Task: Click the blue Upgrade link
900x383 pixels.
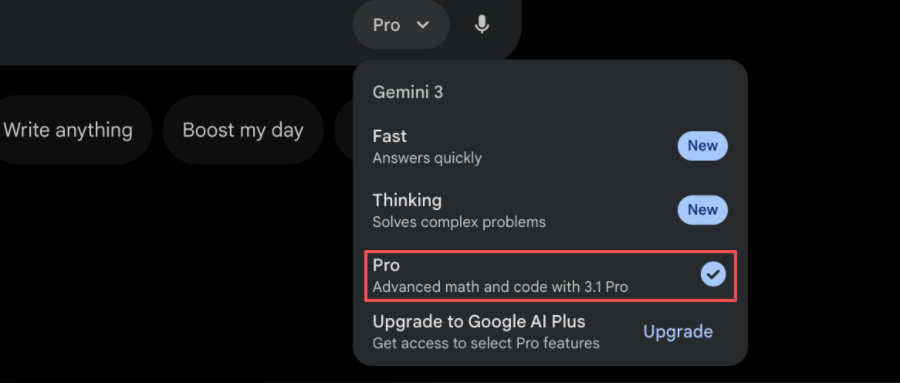Action: [678, 331]
